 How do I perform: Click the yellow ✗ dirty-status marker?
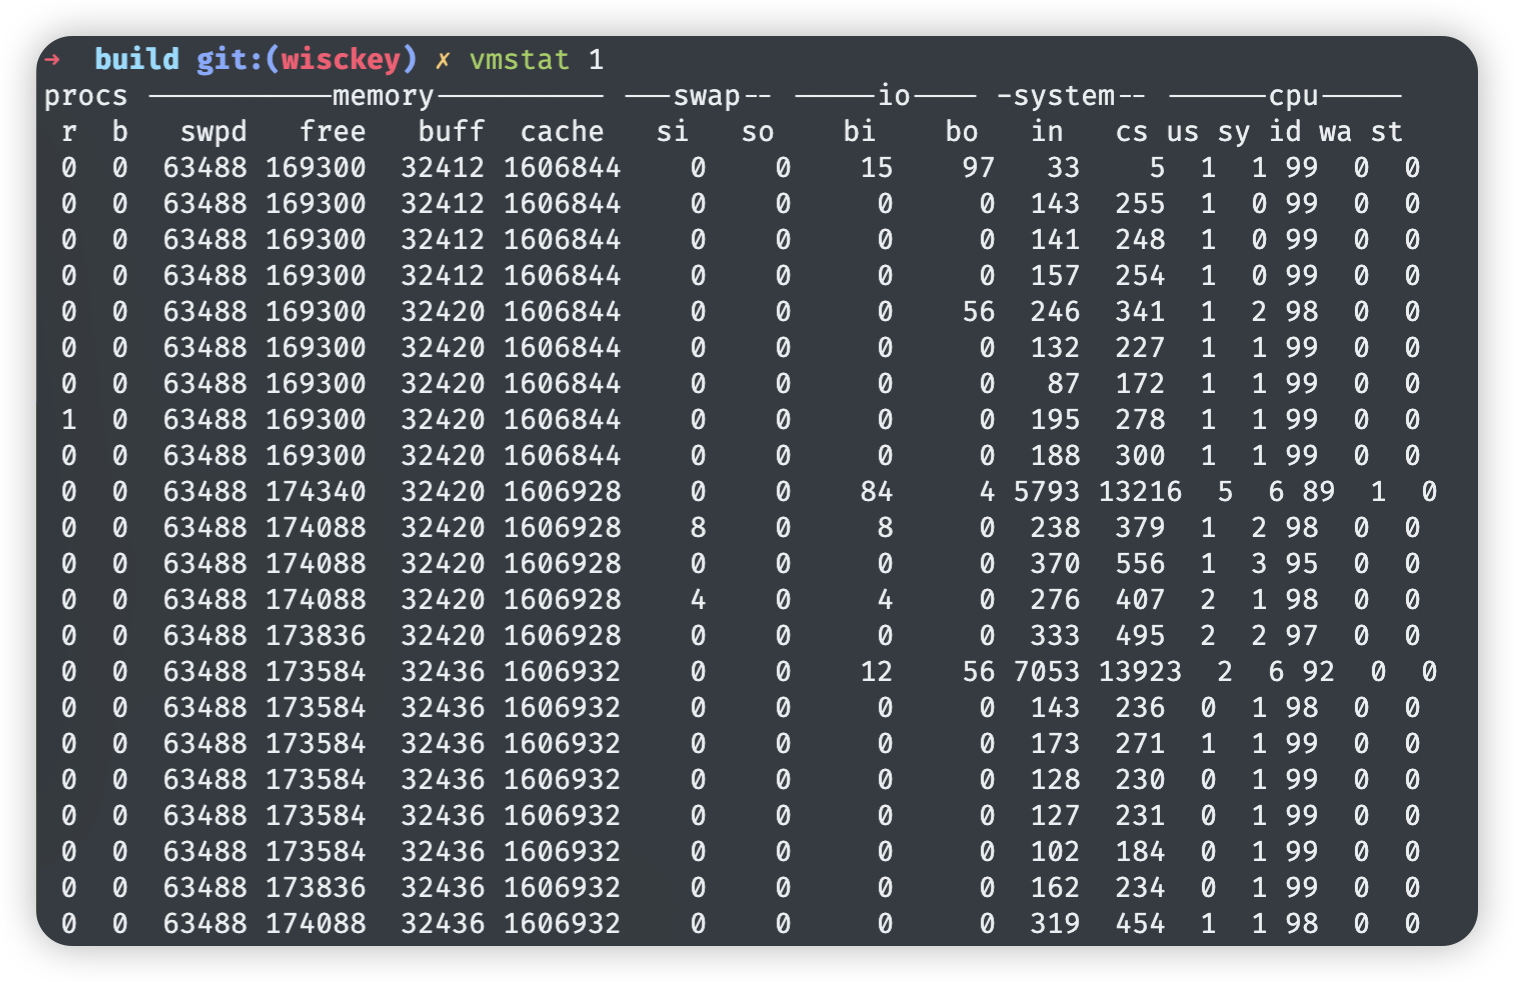[443, 61]
